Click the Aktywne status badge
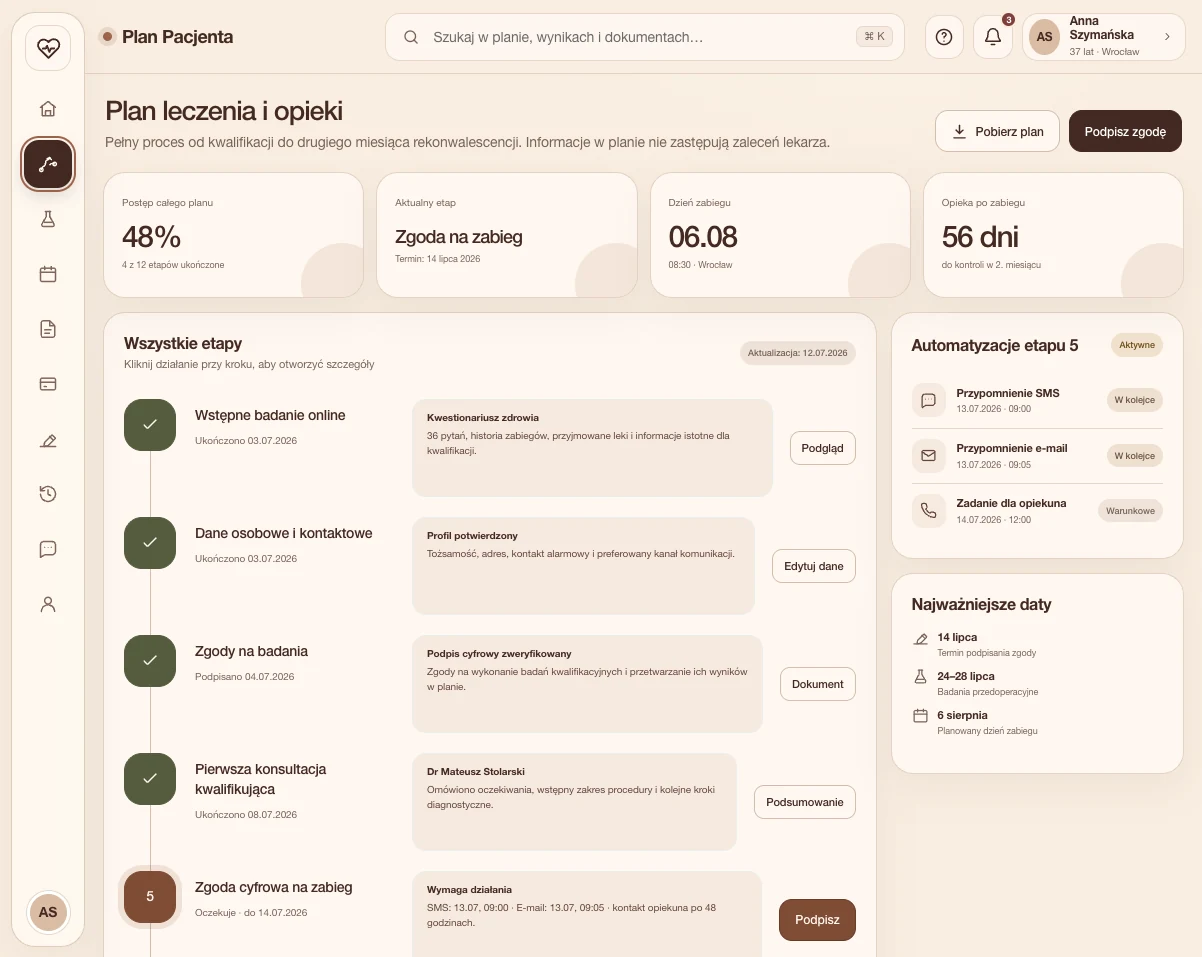 click(x=1137, y=345)
